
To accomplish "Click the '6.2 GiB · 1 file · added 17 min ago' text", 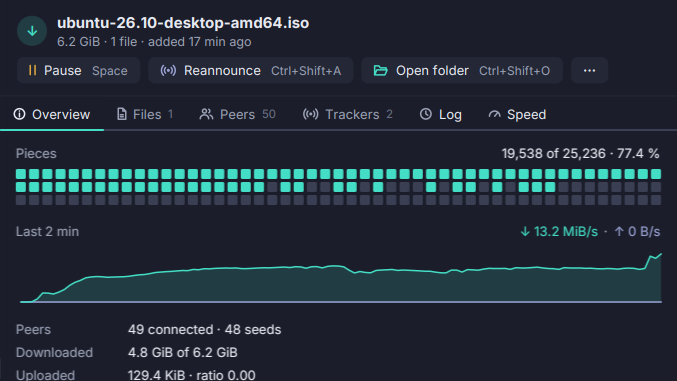I will pyautogui.click(x=154, y=42).
